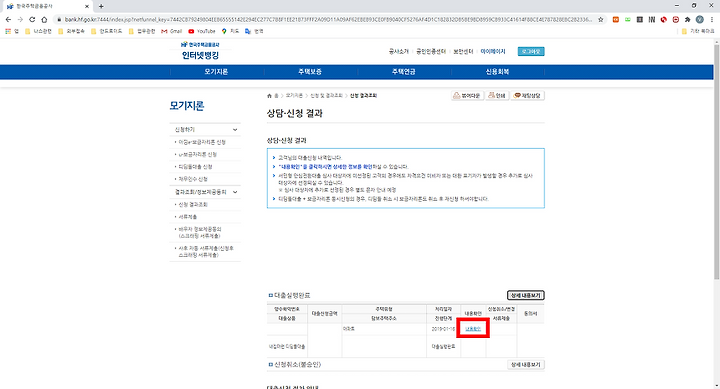Open the 주택연금 main menu
The image size is (720, 389).
pyautogui.click(x=404, y=72)
